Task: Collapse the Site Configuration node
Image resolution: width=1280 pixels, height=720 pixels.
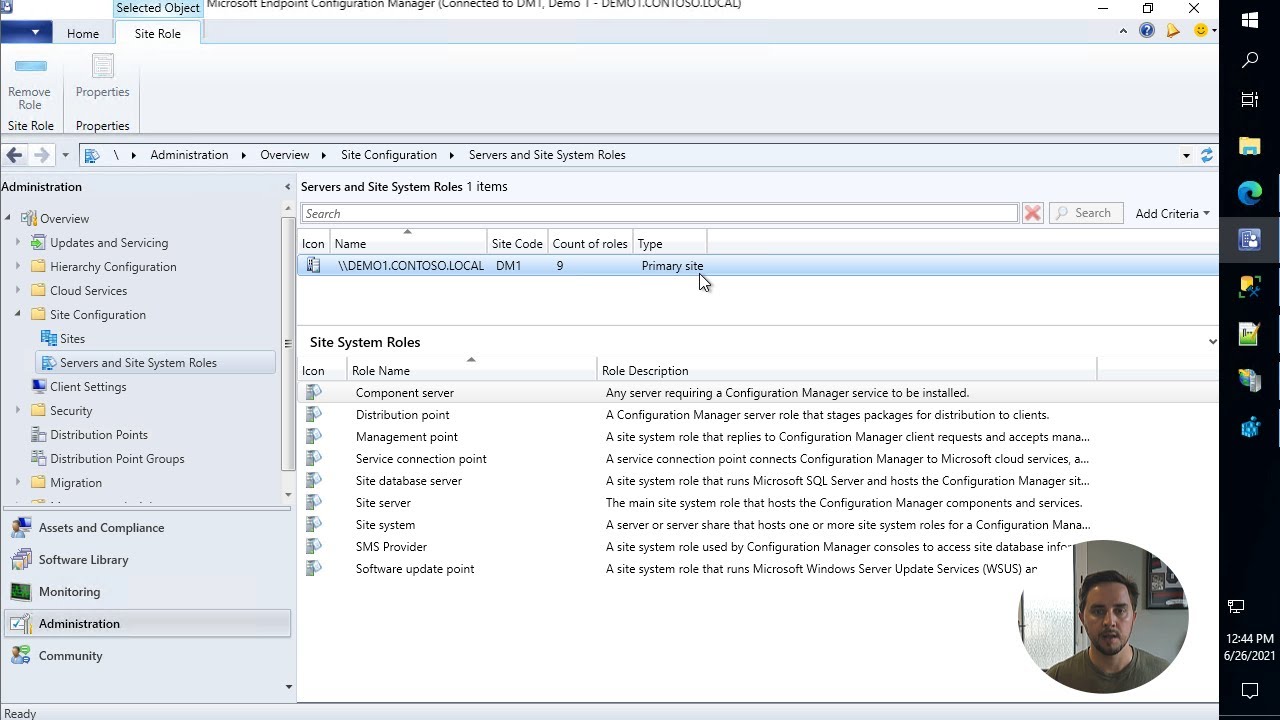Action: click(17, 315)
